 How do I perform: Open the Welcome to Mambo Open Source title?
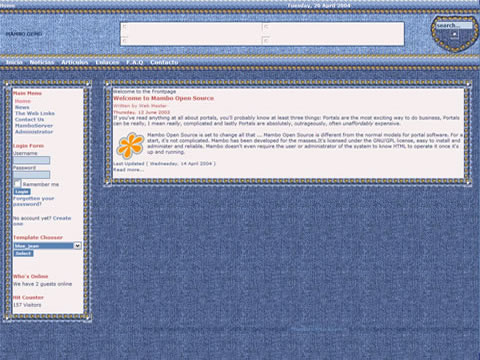(163, 98)
